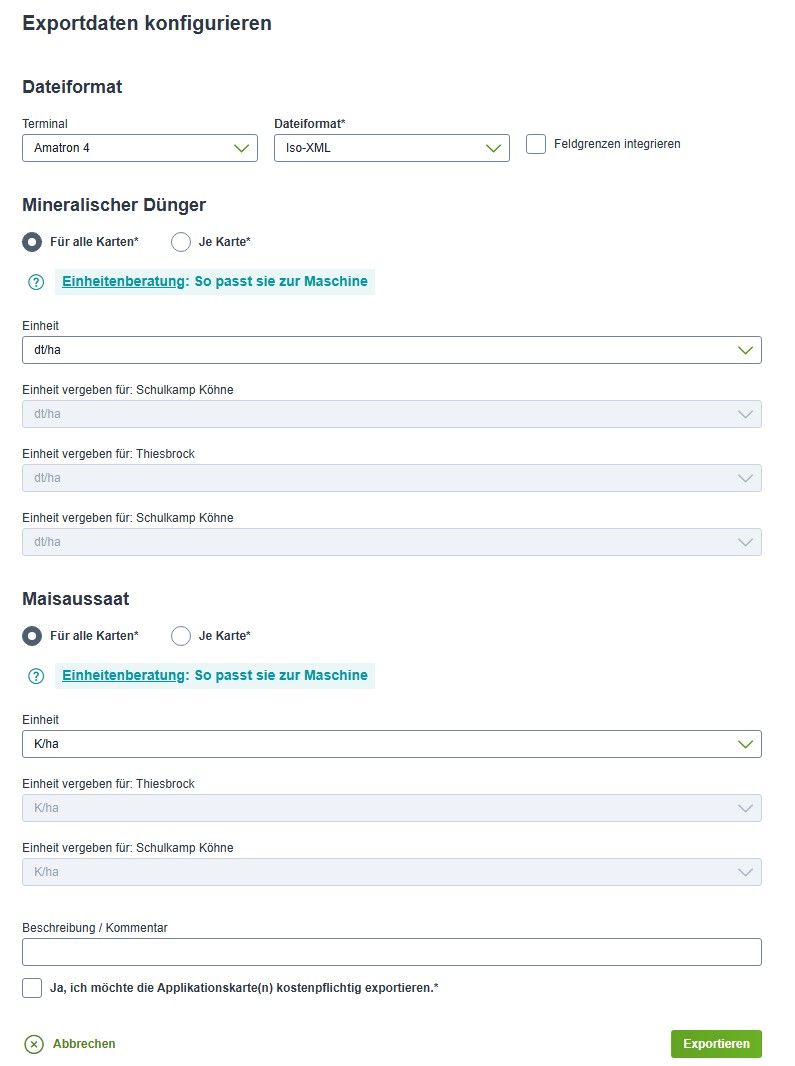Click chevron arrow of Iso-XML Dateiformat field

click(493, 148)
